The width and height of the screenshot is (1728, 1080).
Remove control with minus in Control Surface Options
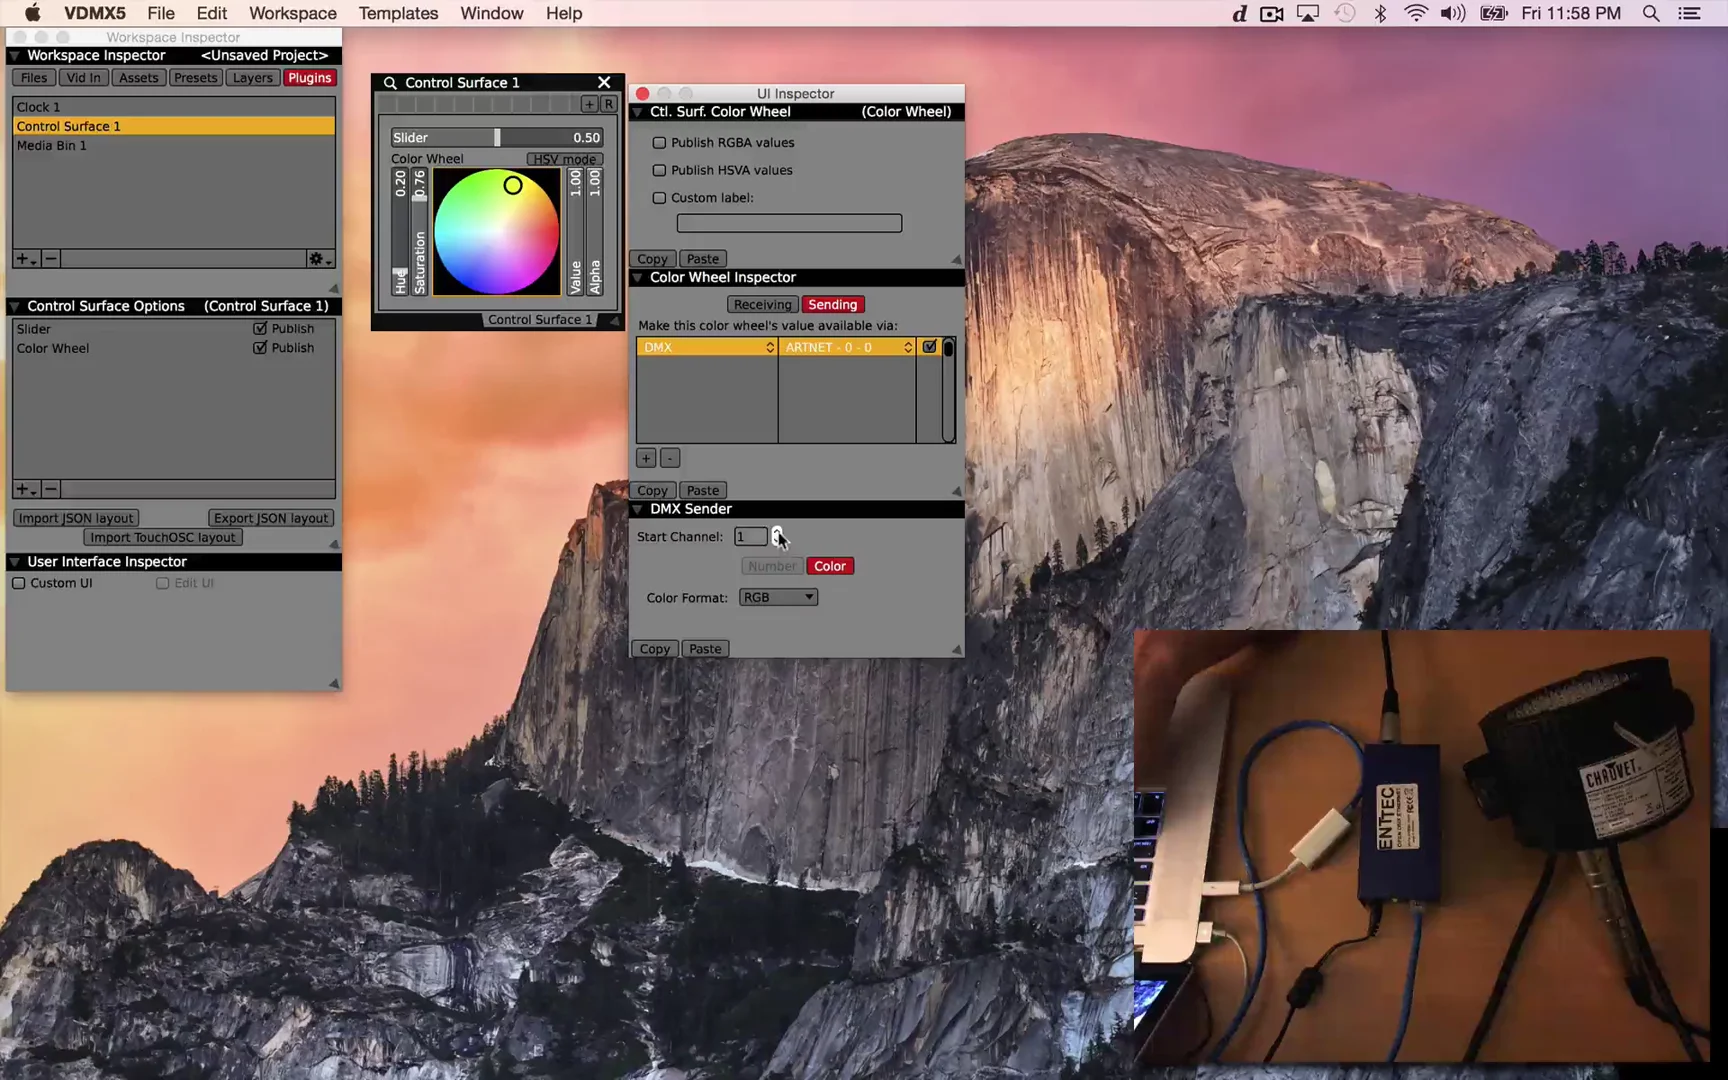tap(51, 489)
